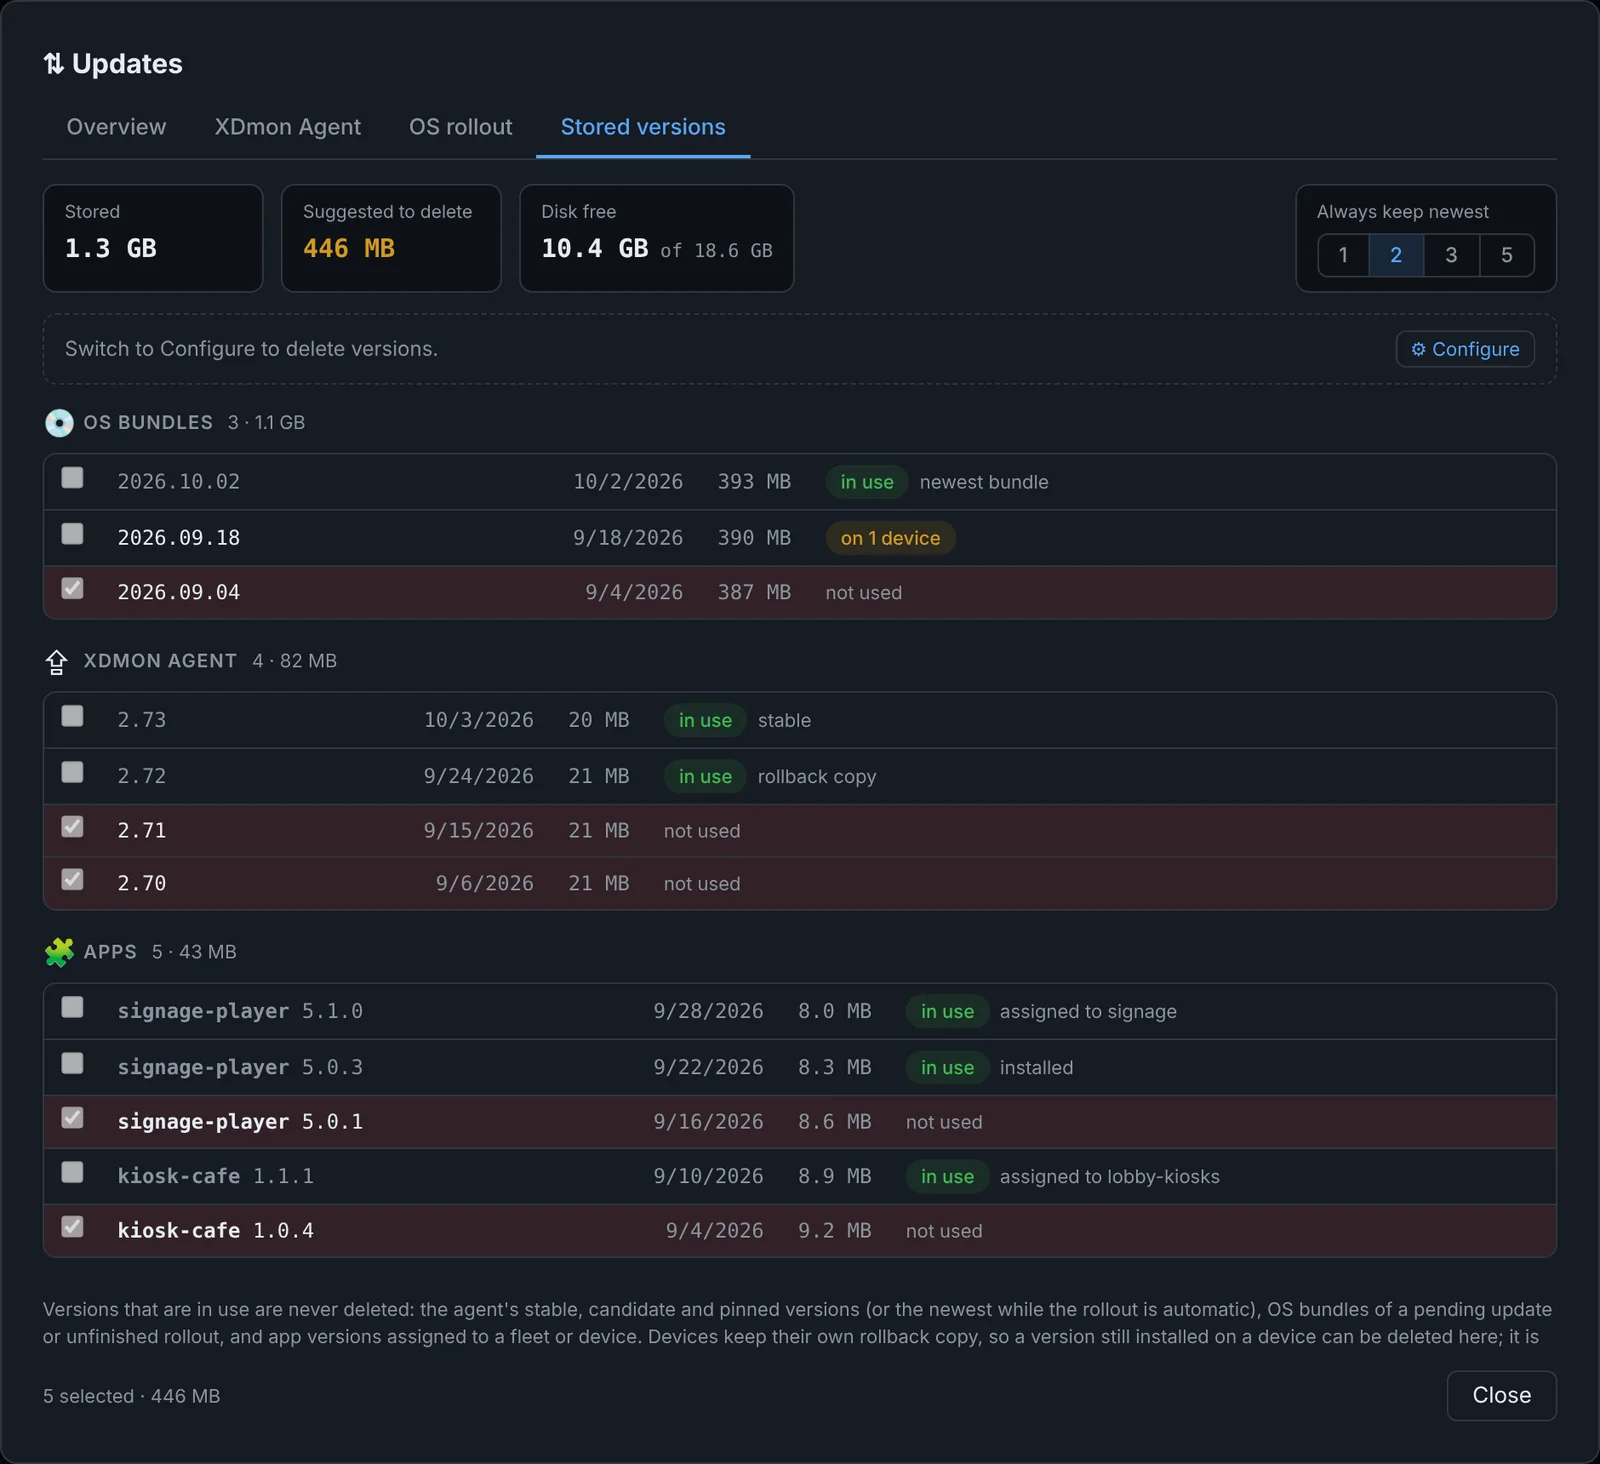Tick the checkbox for agent 2.72

(72, 772)
